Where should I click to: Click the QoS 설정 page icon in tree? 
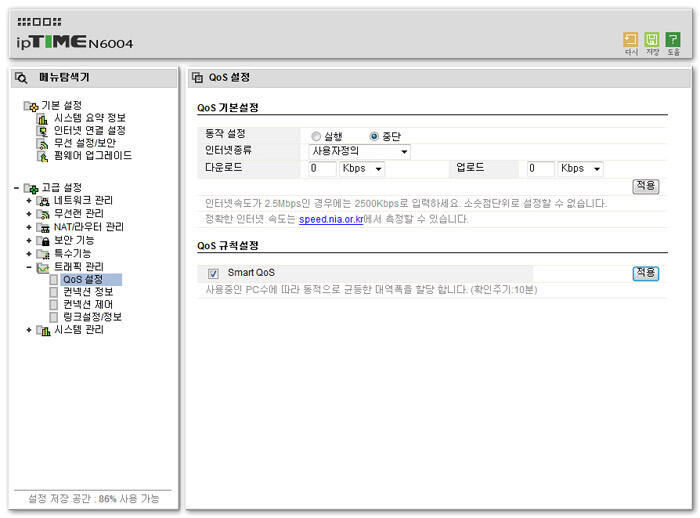point(54,280)
